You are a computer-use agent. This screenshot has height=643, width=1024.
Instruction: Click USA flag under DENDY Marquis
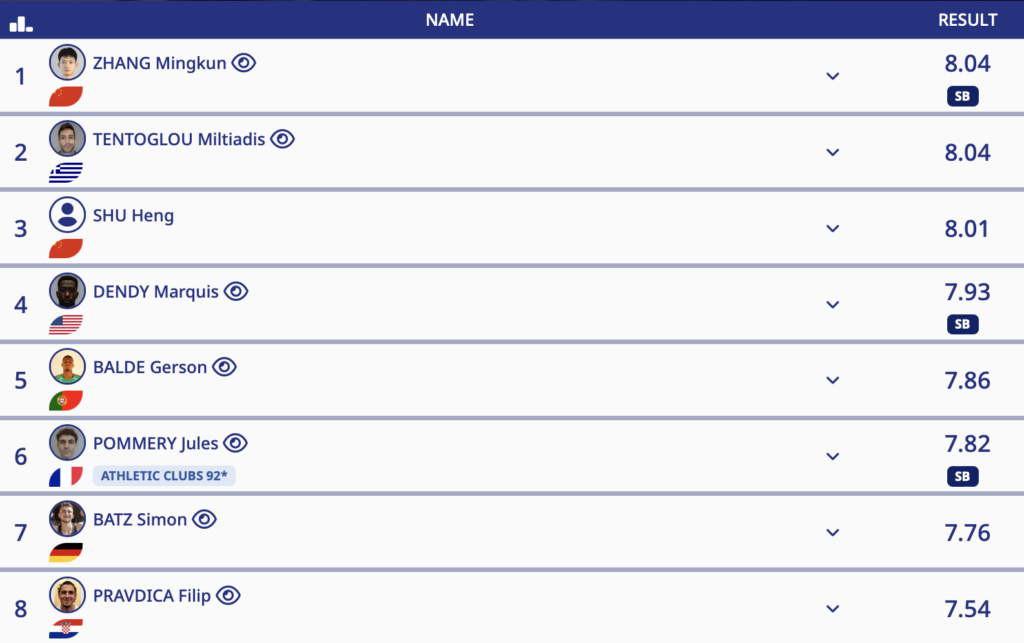tap(66, 325)
